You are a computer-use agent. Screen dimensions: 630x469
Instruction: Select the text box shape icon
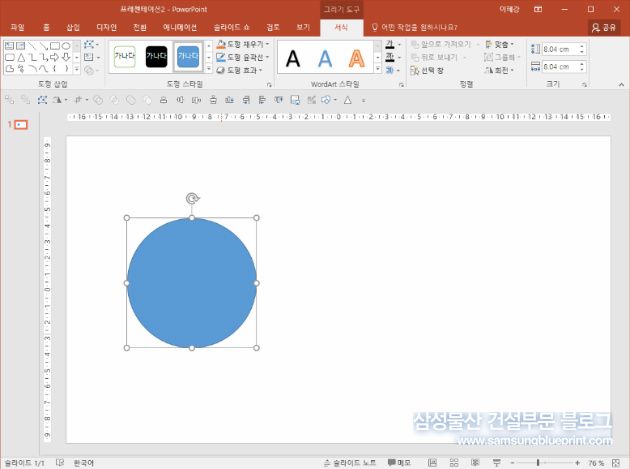10,46
